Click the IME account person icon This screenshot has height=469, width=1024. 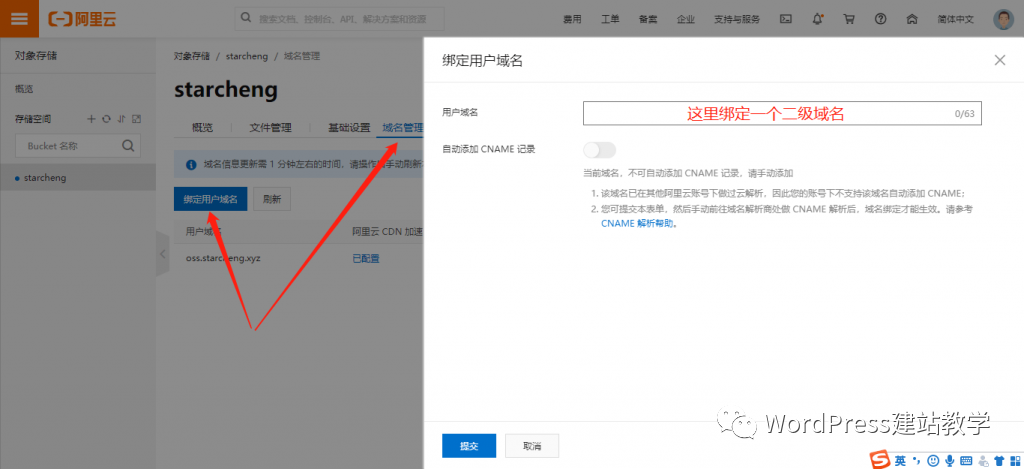(x=983, y=460)
